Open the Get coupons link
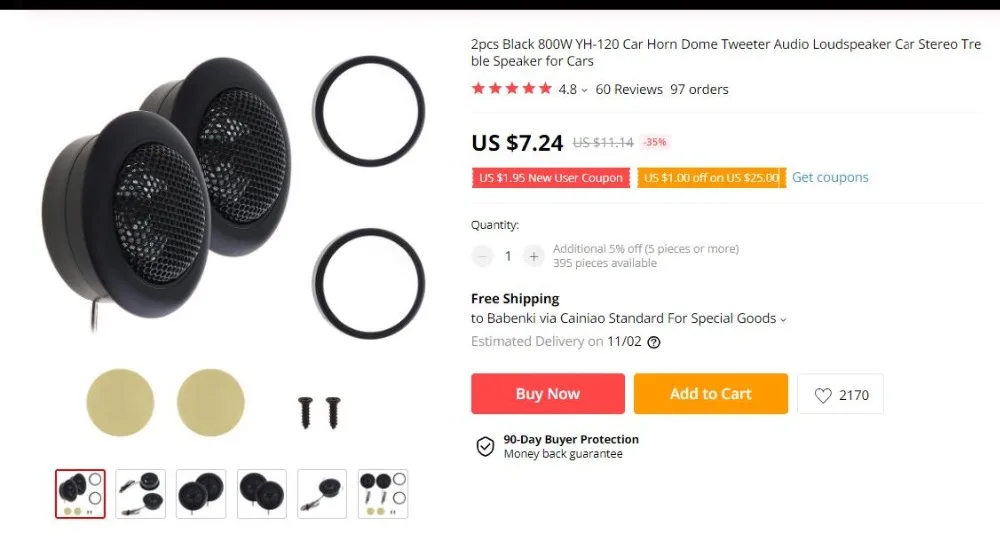The height and width of the screenshot is (541, 1000). click(830, 177)
